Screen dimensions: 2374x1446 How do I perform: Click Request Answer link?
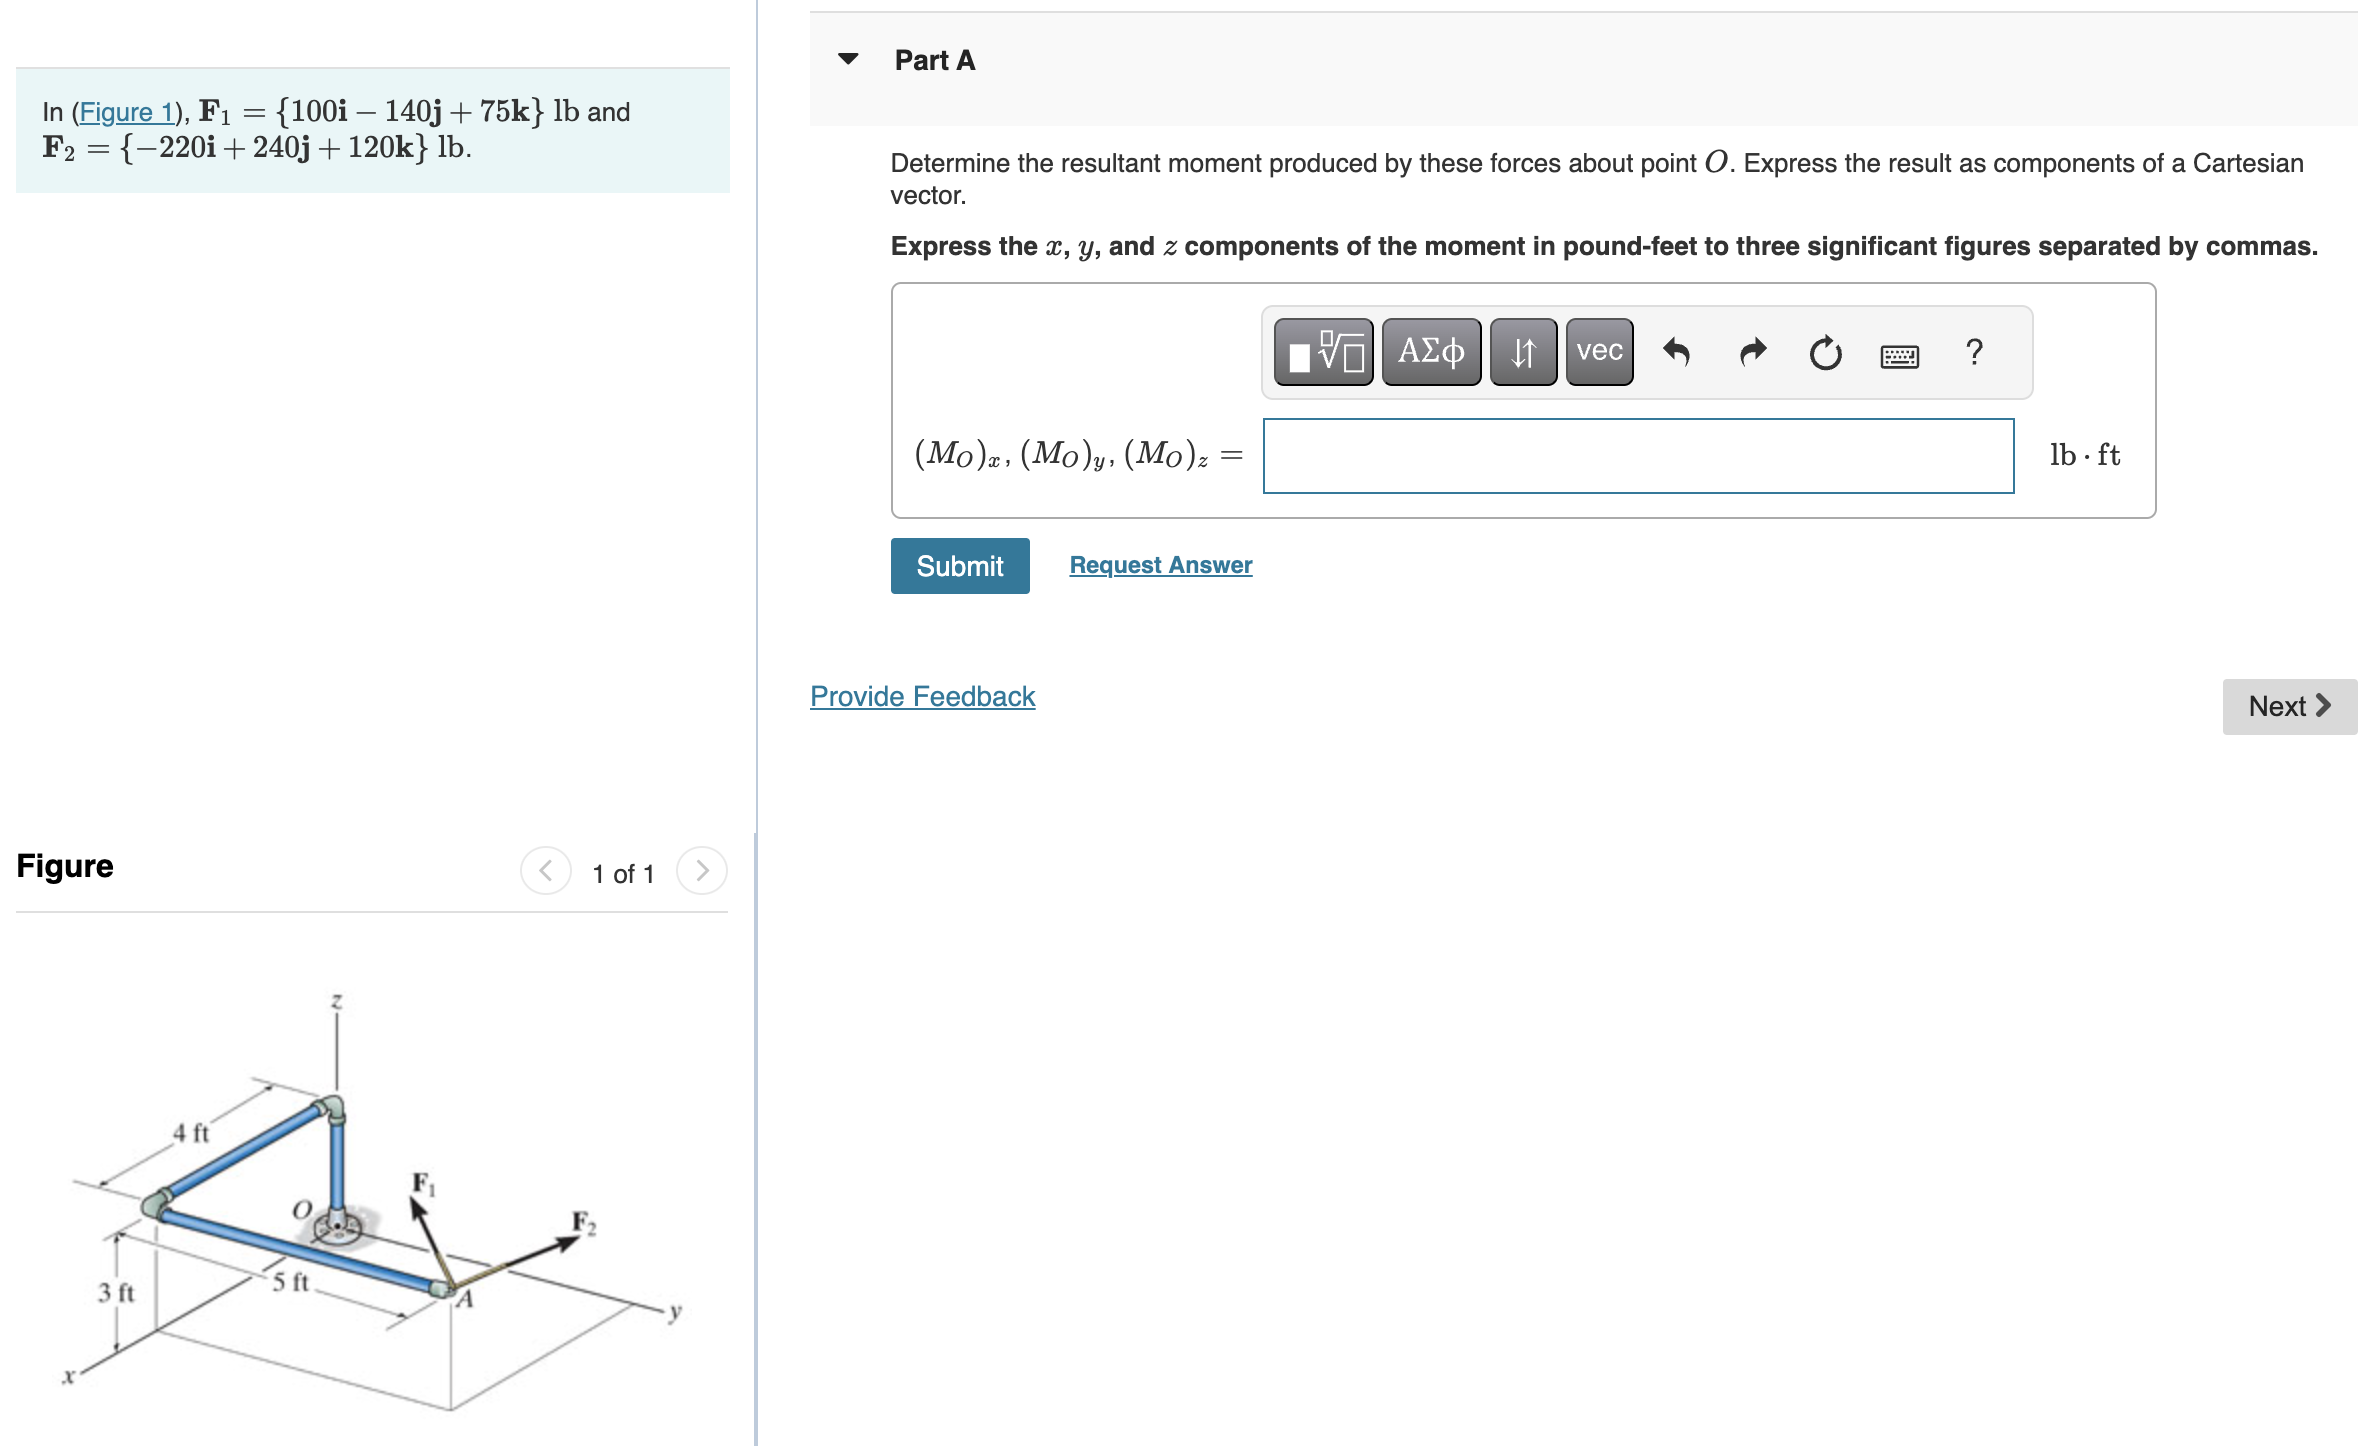[1160, 565]
